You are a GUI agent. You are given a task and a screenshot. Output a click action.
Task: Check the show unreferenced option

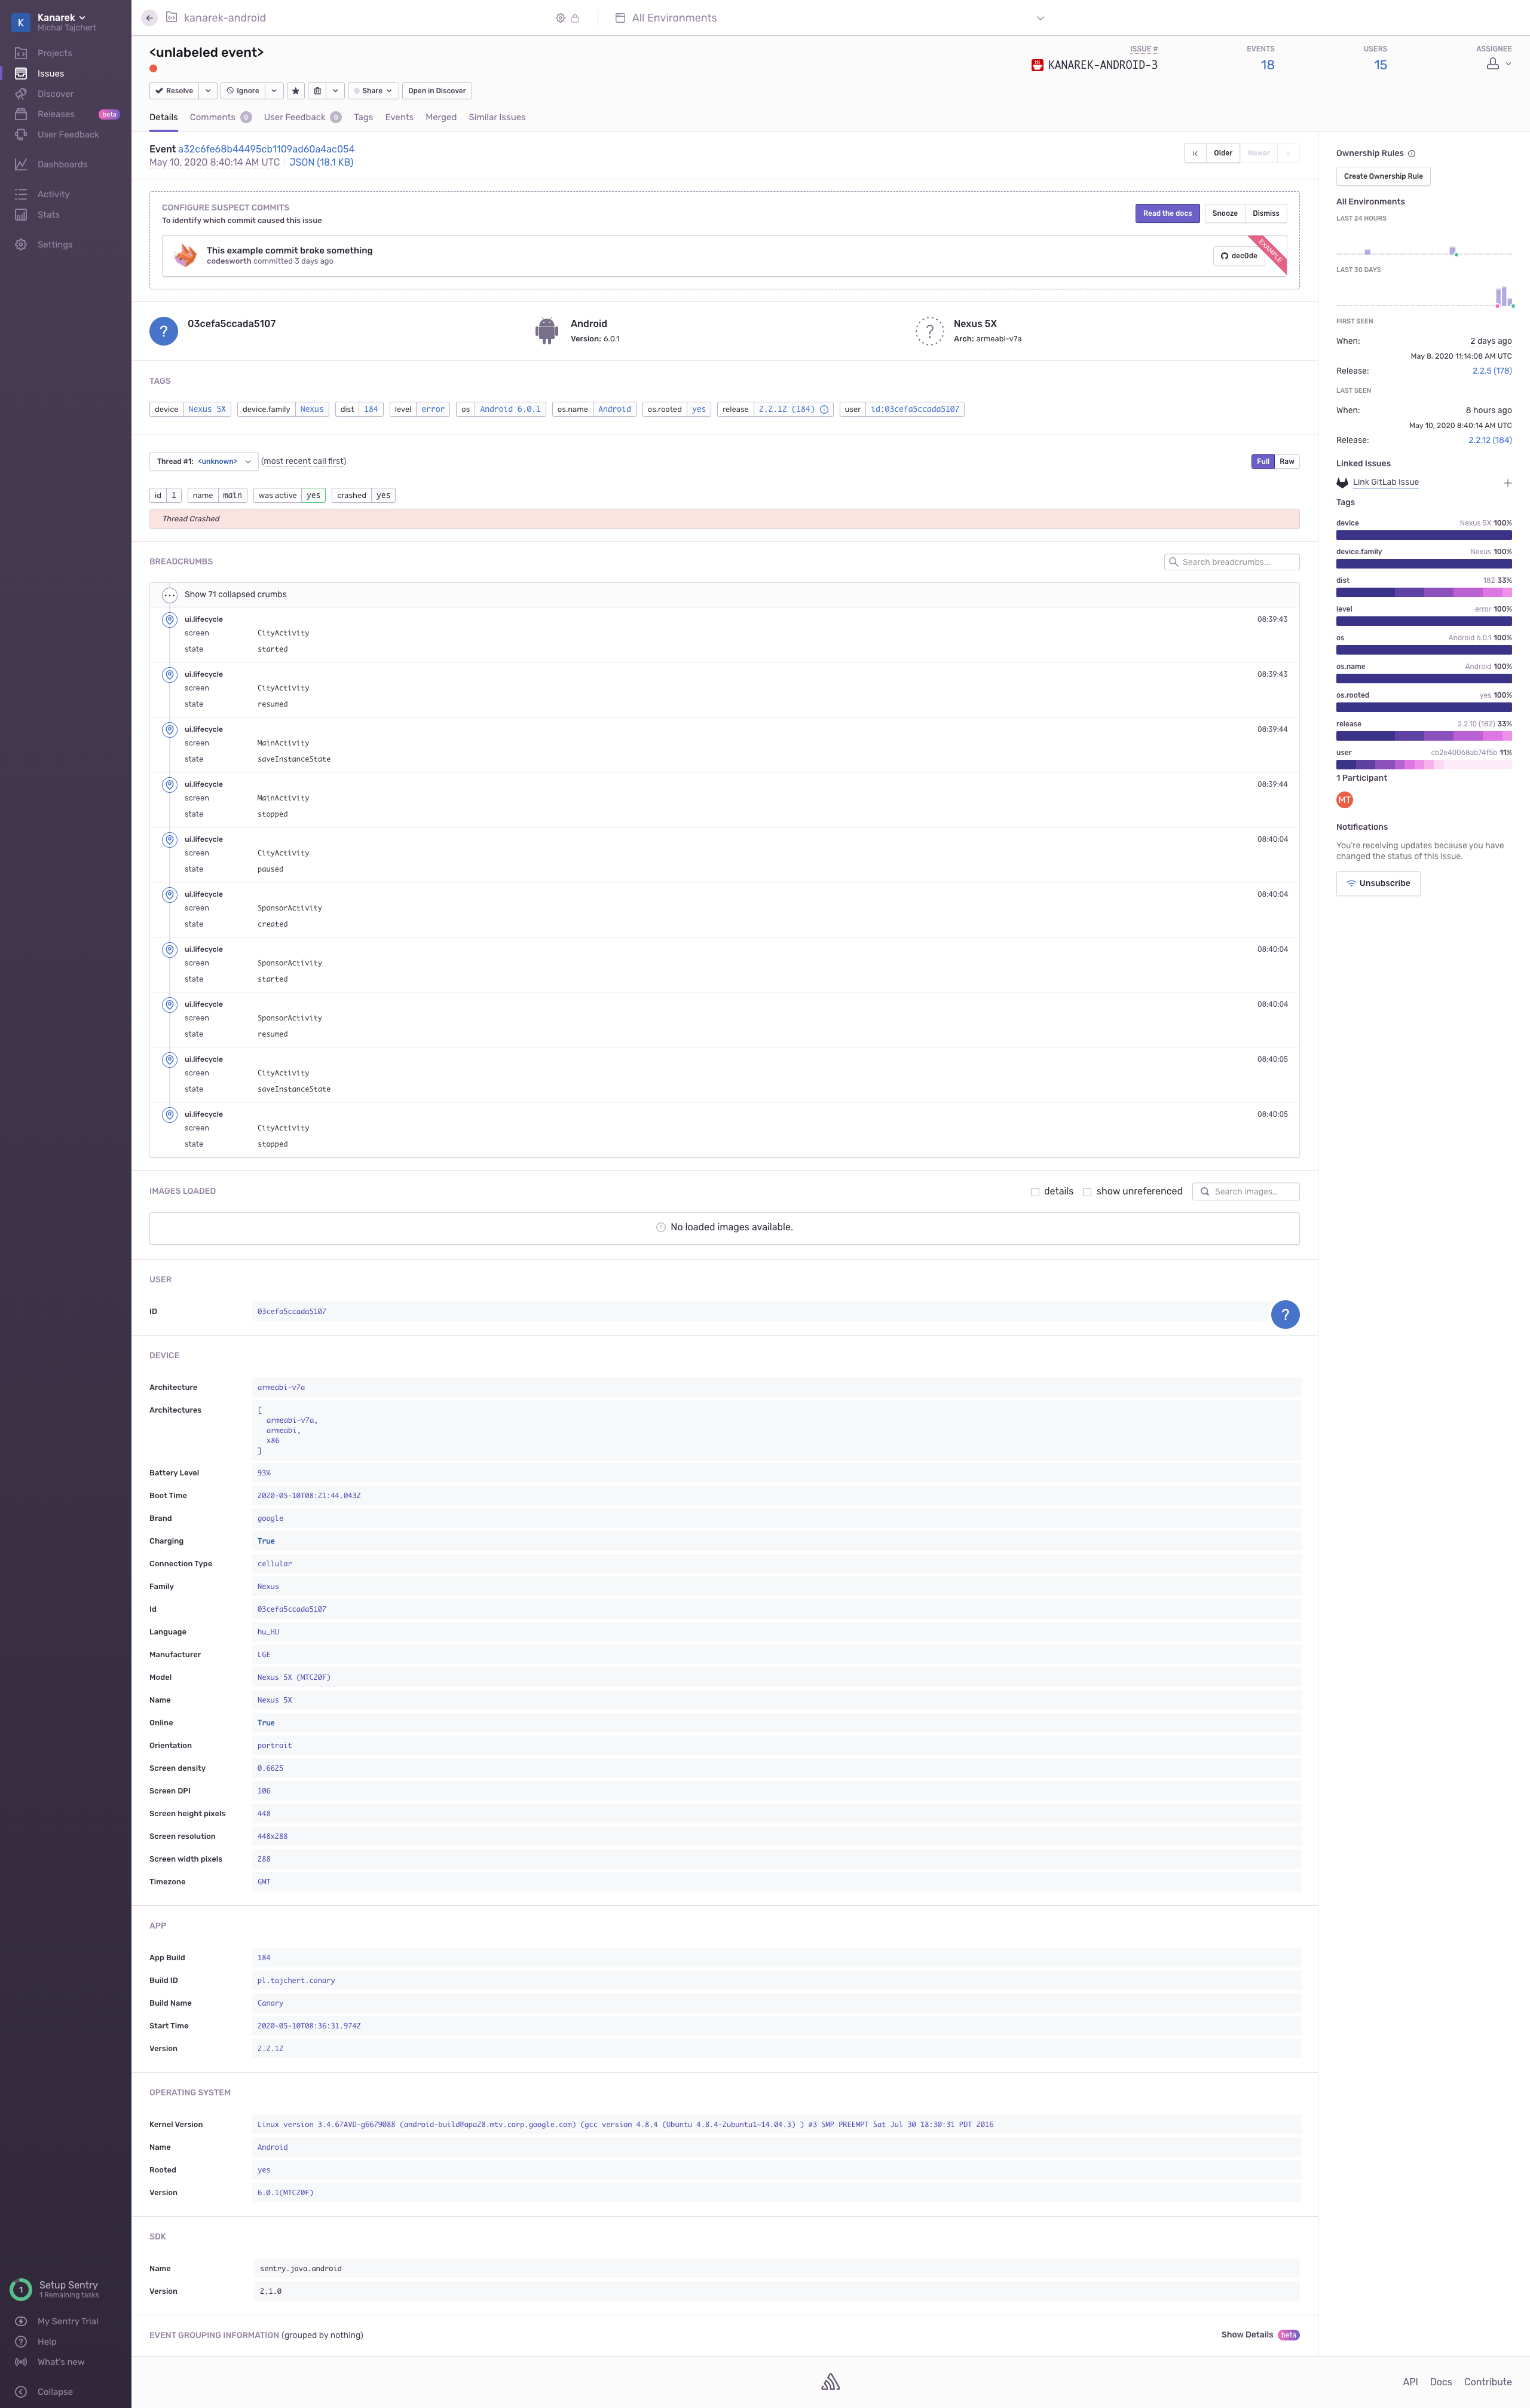click(x=1087, y=1191)
